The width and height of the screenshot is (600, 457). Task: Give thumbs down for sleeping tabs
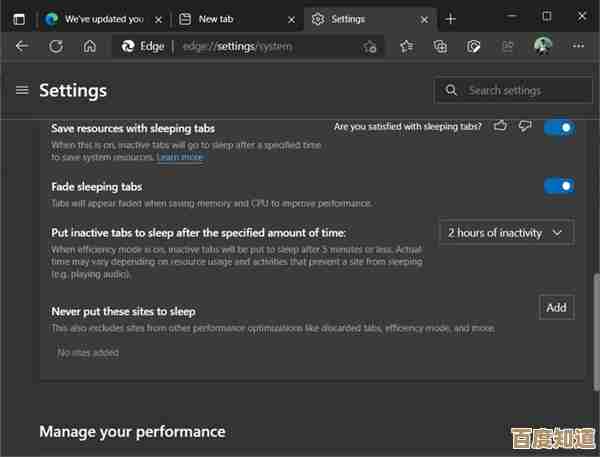point(525,127)
